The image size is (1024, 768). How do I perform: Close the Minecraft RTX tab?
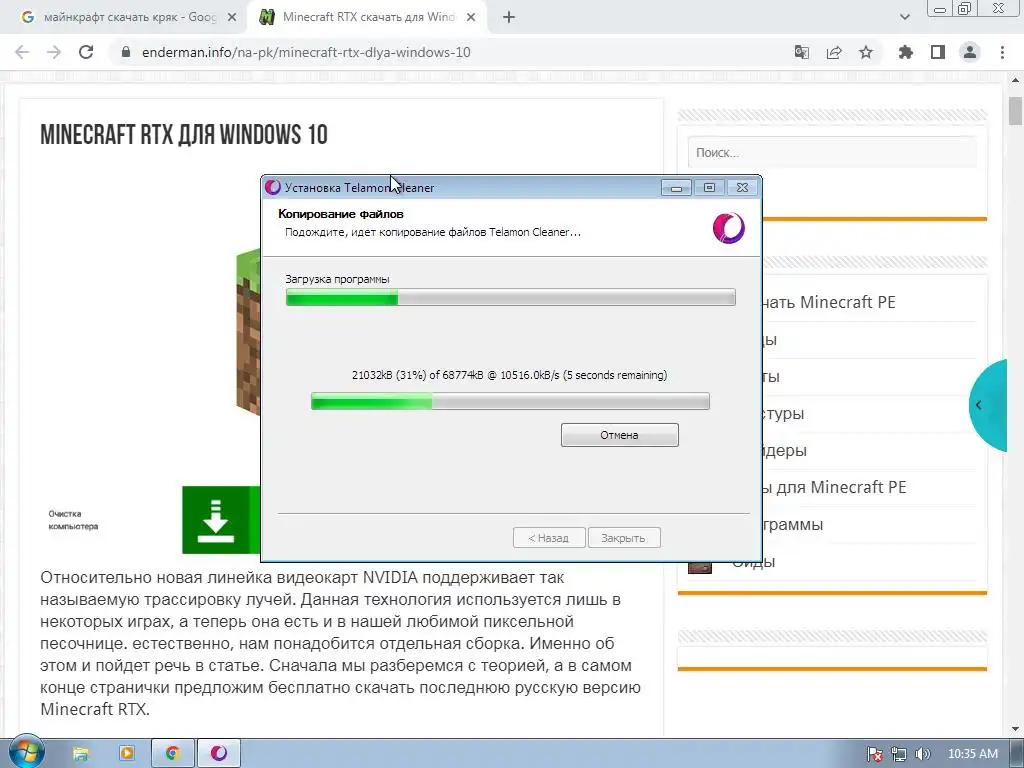click(471, 18)
